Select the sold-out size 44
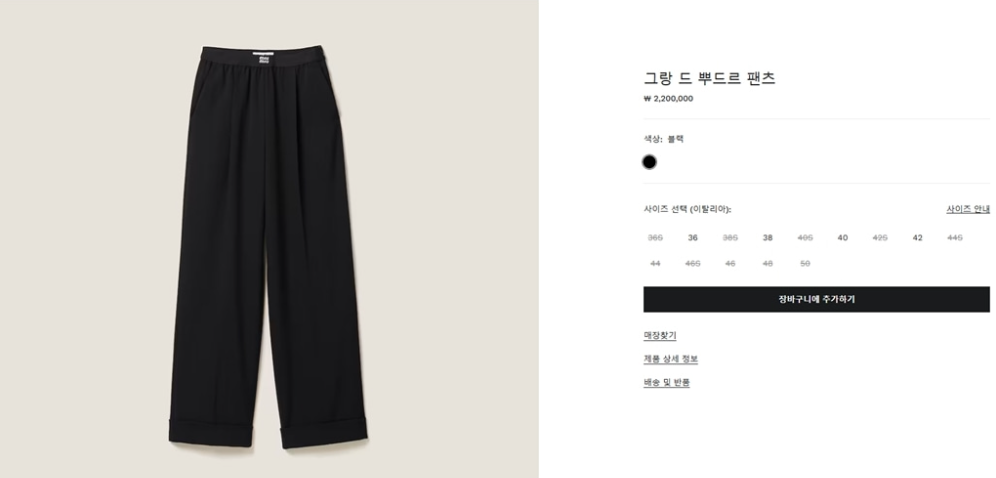The width and height of the screenshot is (996, 478). [655, 263]
